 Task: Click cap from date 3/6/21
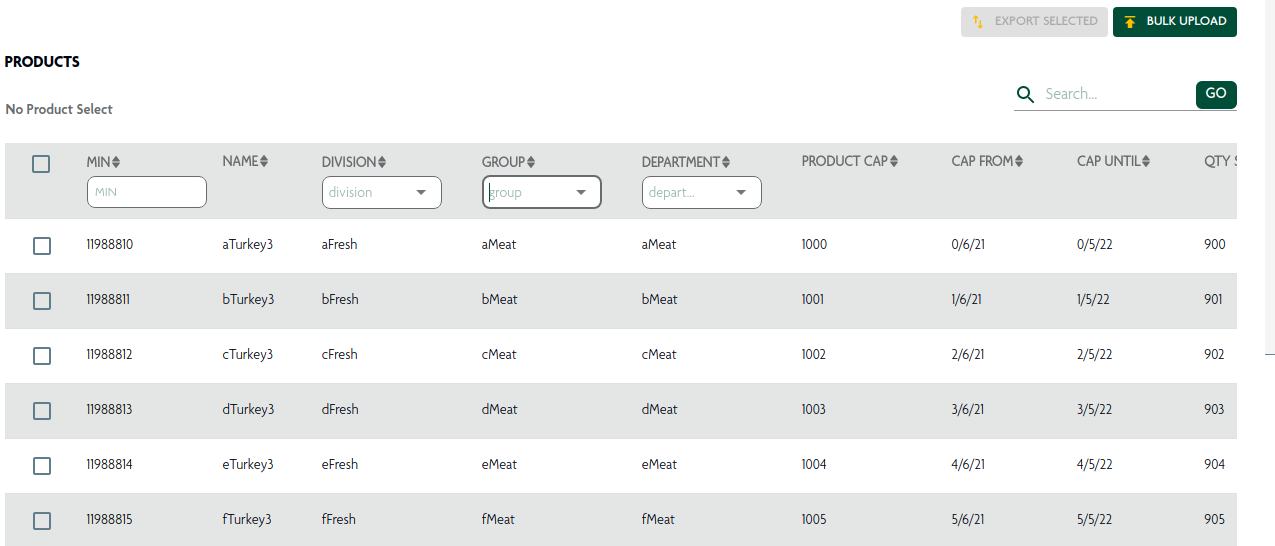click(968, 410)
